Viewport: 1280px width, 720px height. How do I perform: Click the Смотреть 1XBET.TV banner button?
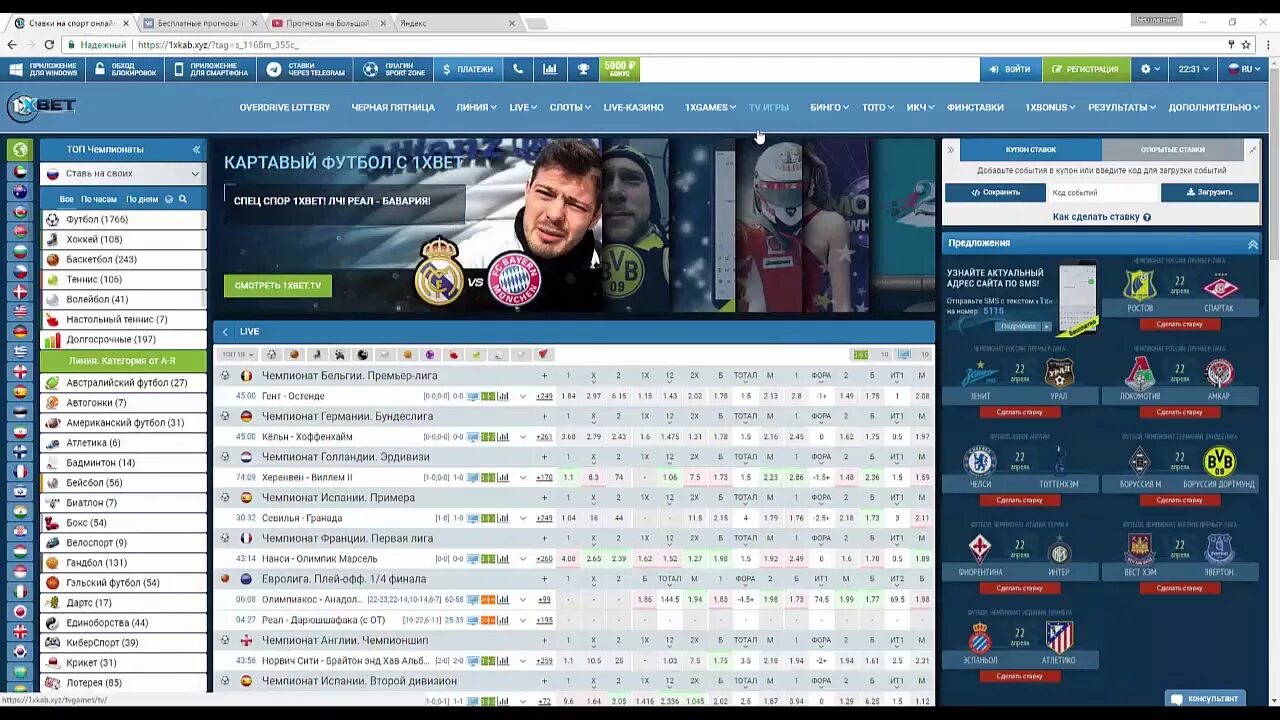pyautogui.click(x=278, y=285)
